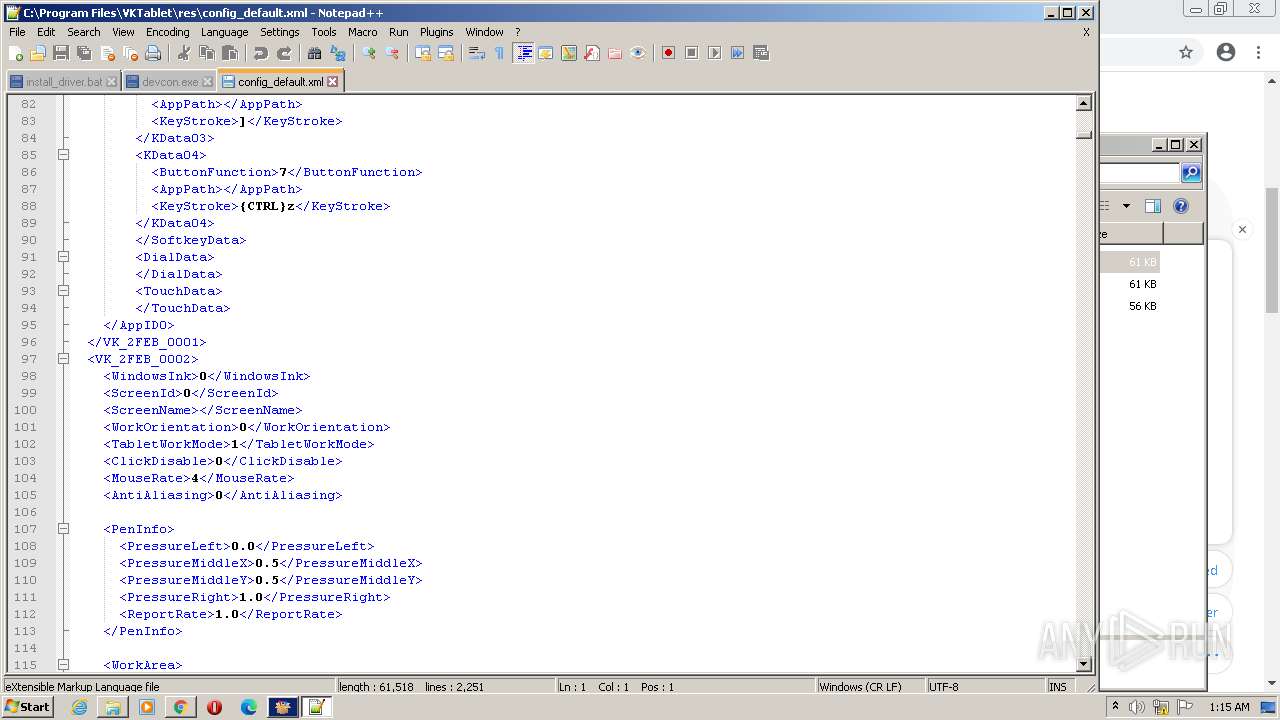Start macro recording with red record button
The height and width of the screenshot is (720, 1280).
click(x=668, y=53)
